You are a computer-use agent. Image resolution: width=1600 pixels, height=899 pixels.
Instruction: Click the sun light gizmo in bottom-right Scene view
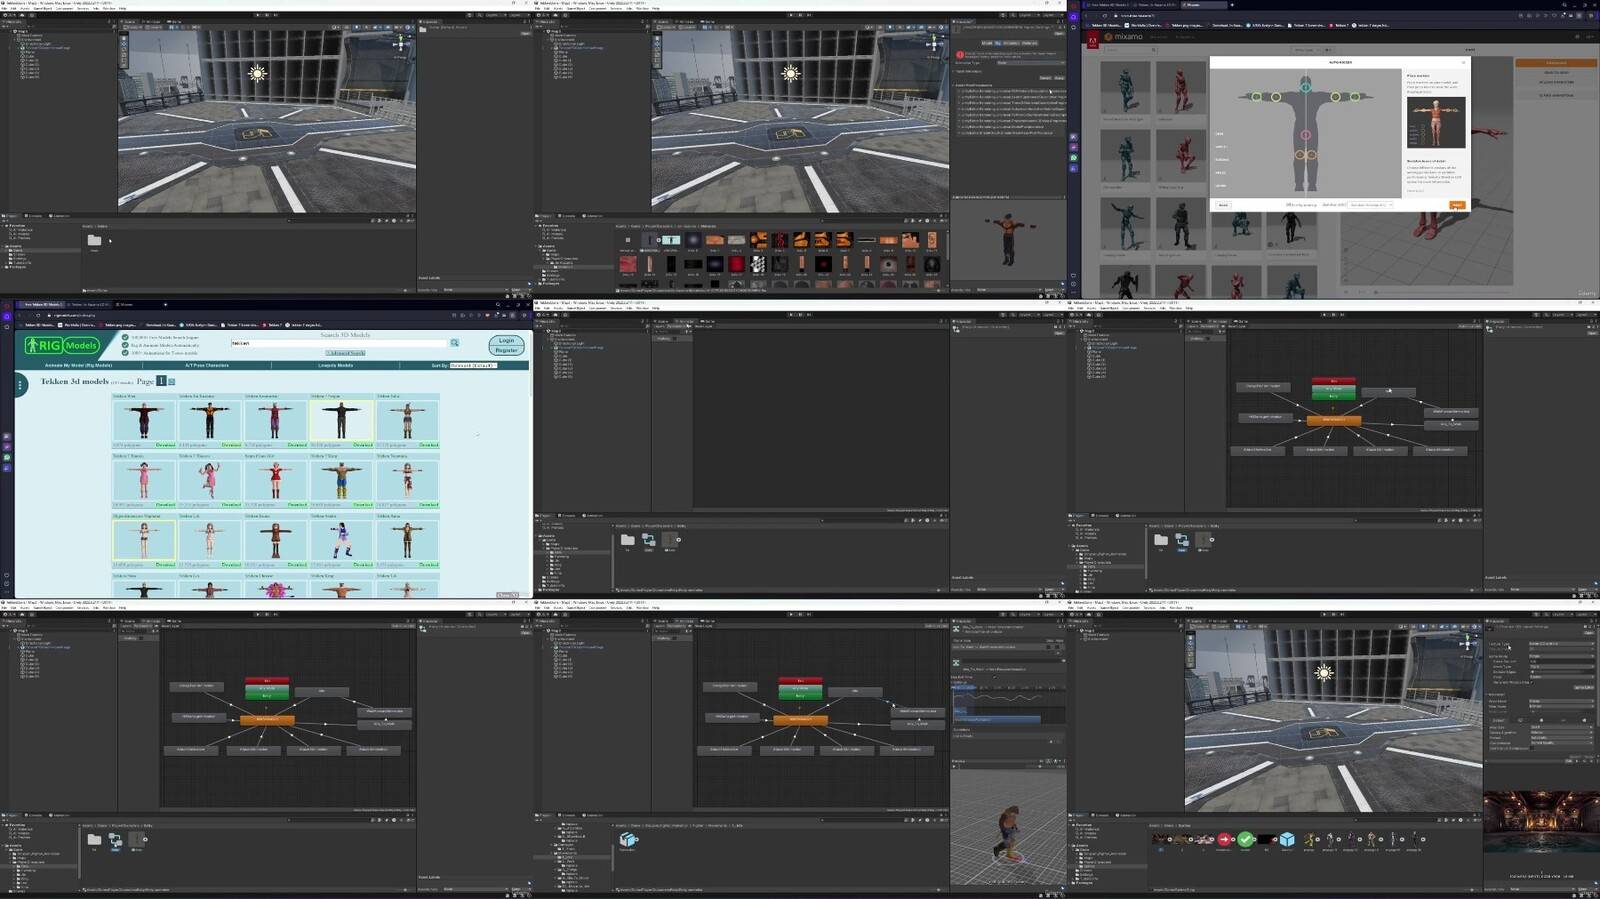coord(1324,673)
